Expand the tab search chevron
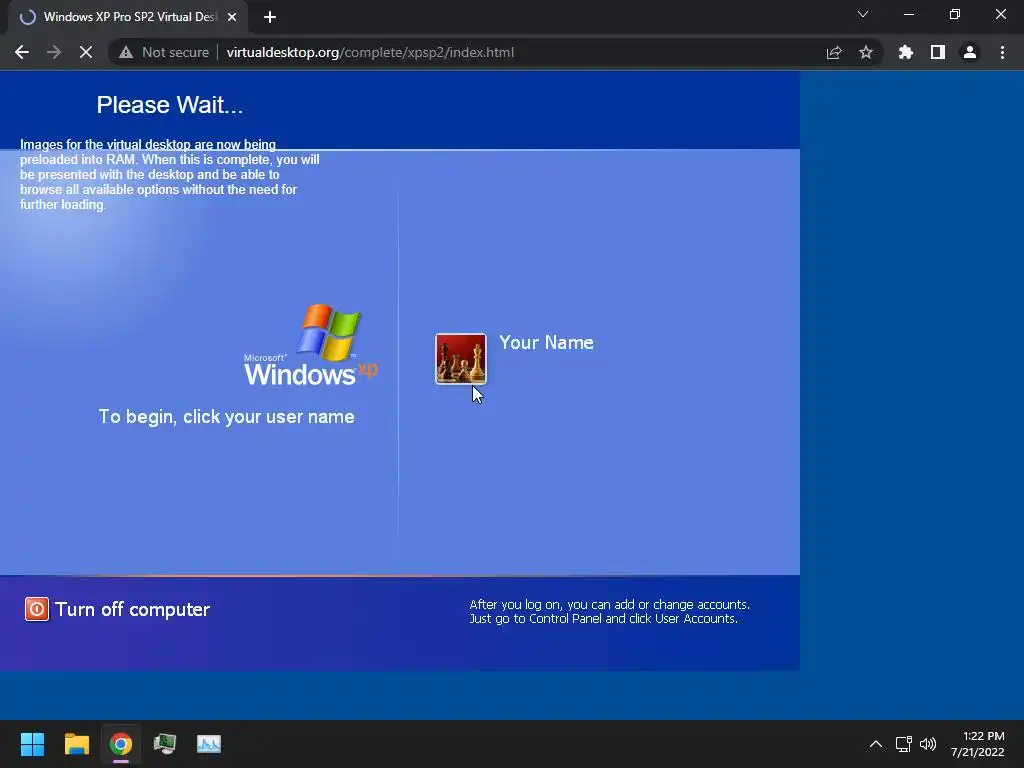Viewport: 1024px width, 768px height. pyautogui.click(x=863, y=14)
